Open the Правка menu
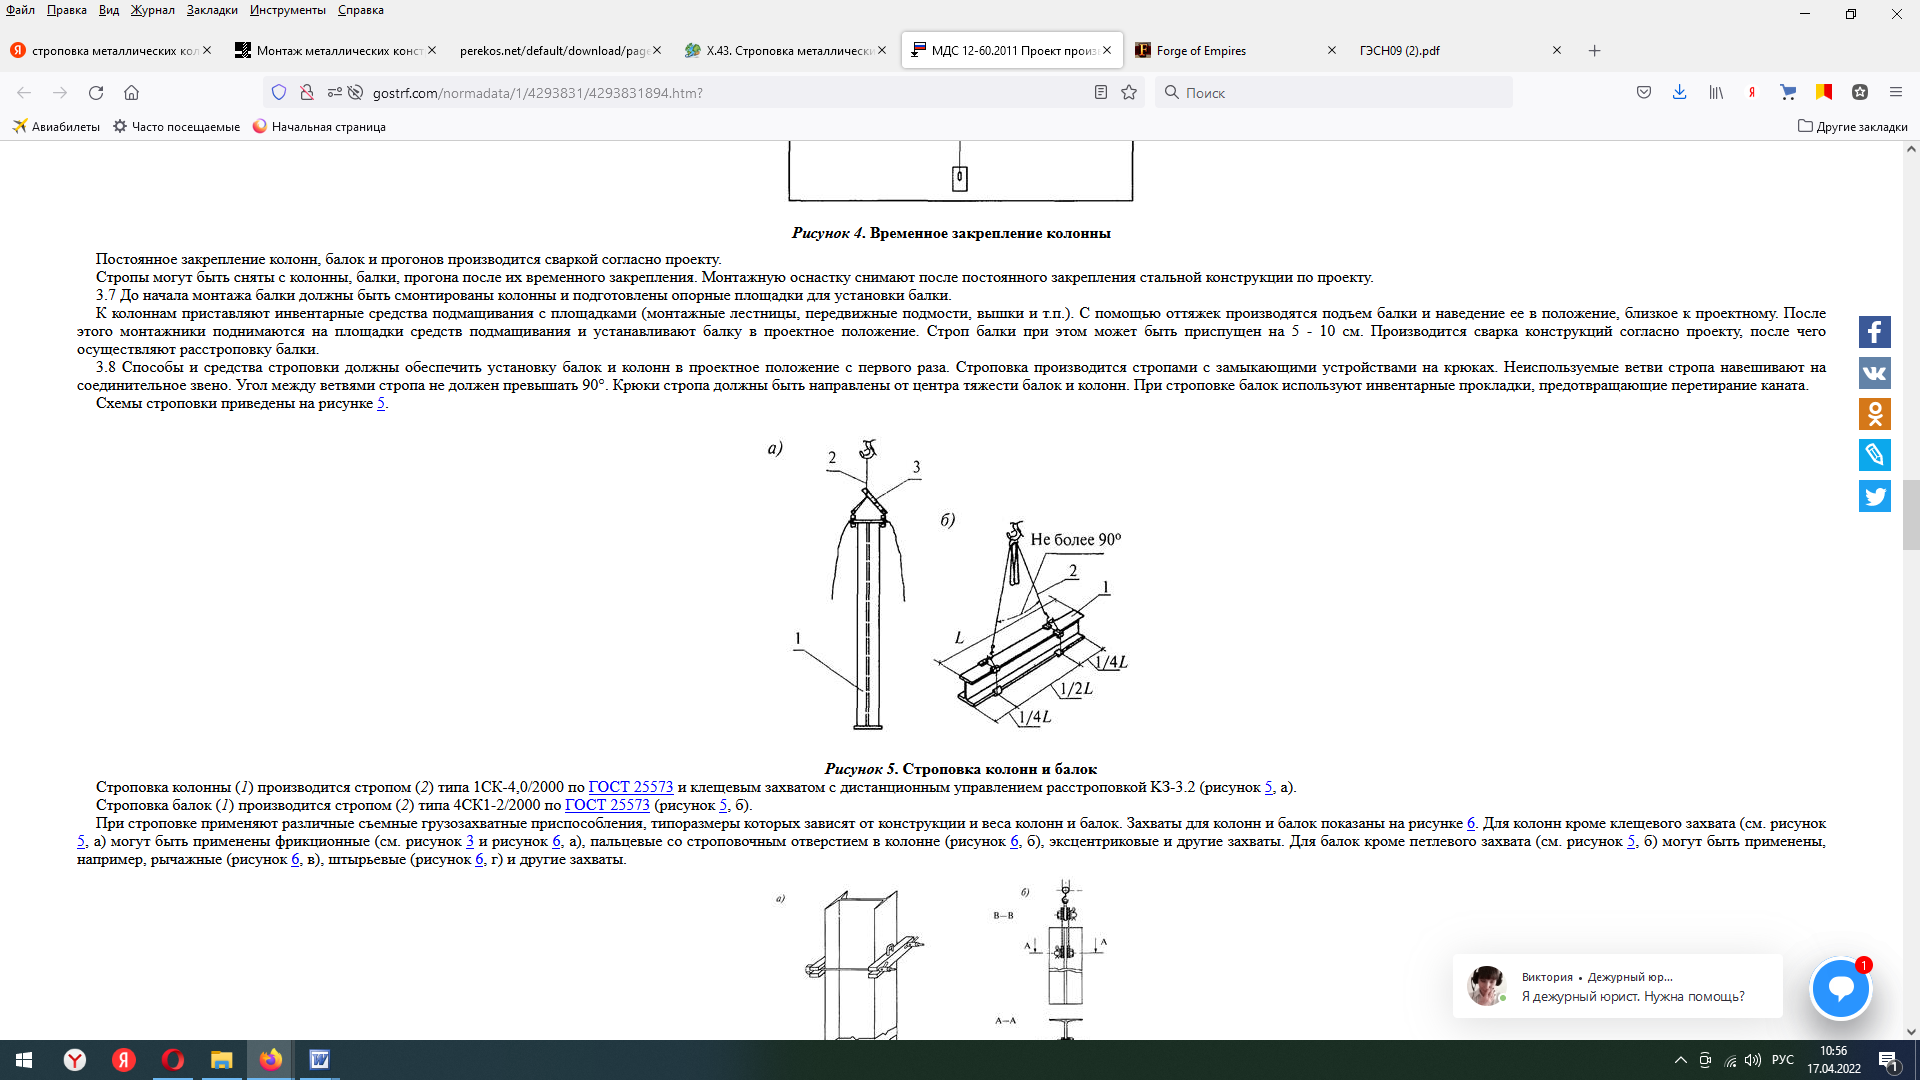Screen dimensions: 1920x1080 67,10
